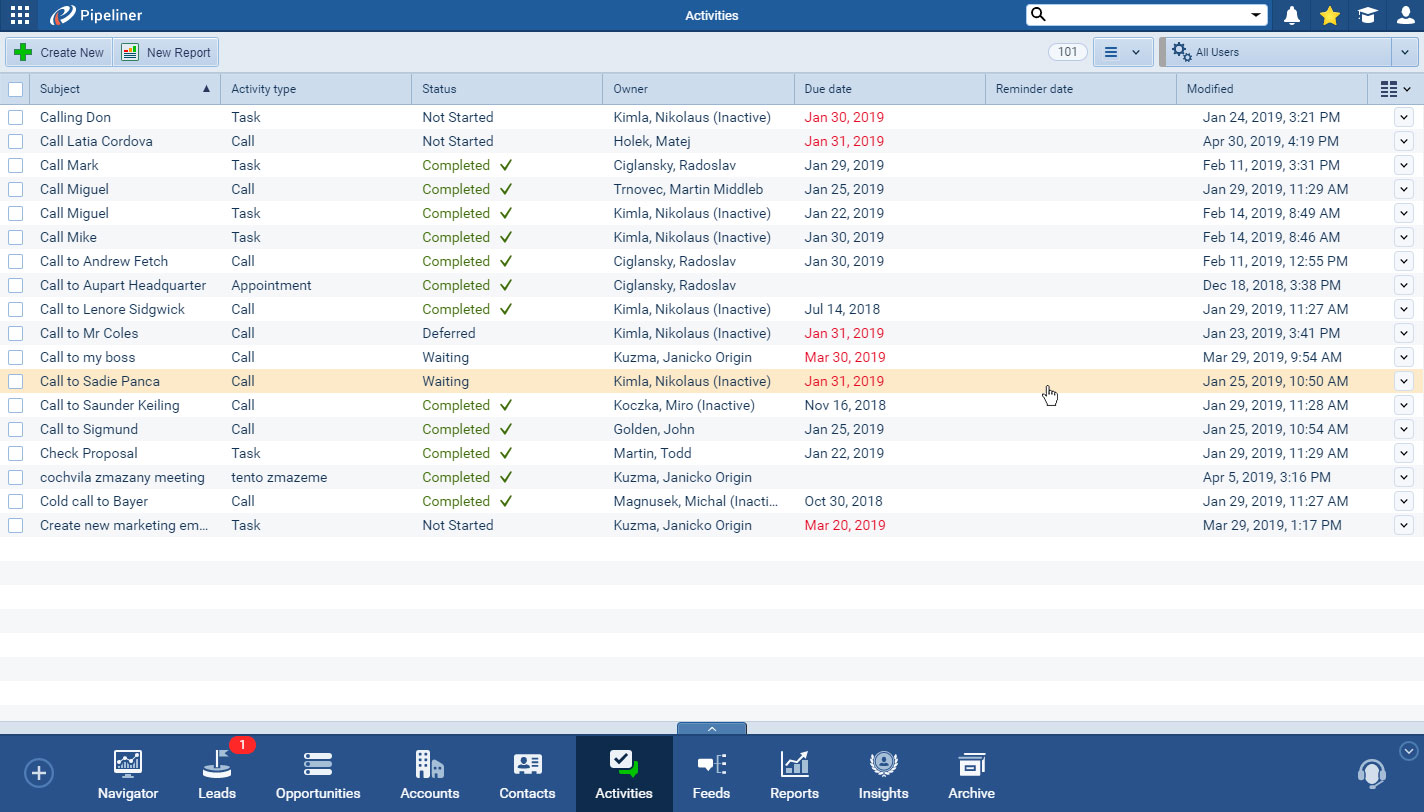This screenshot has height=812, width=1424.
Task: Open the row dropdown for Call to Sadie Panca
Action: 1404,381
